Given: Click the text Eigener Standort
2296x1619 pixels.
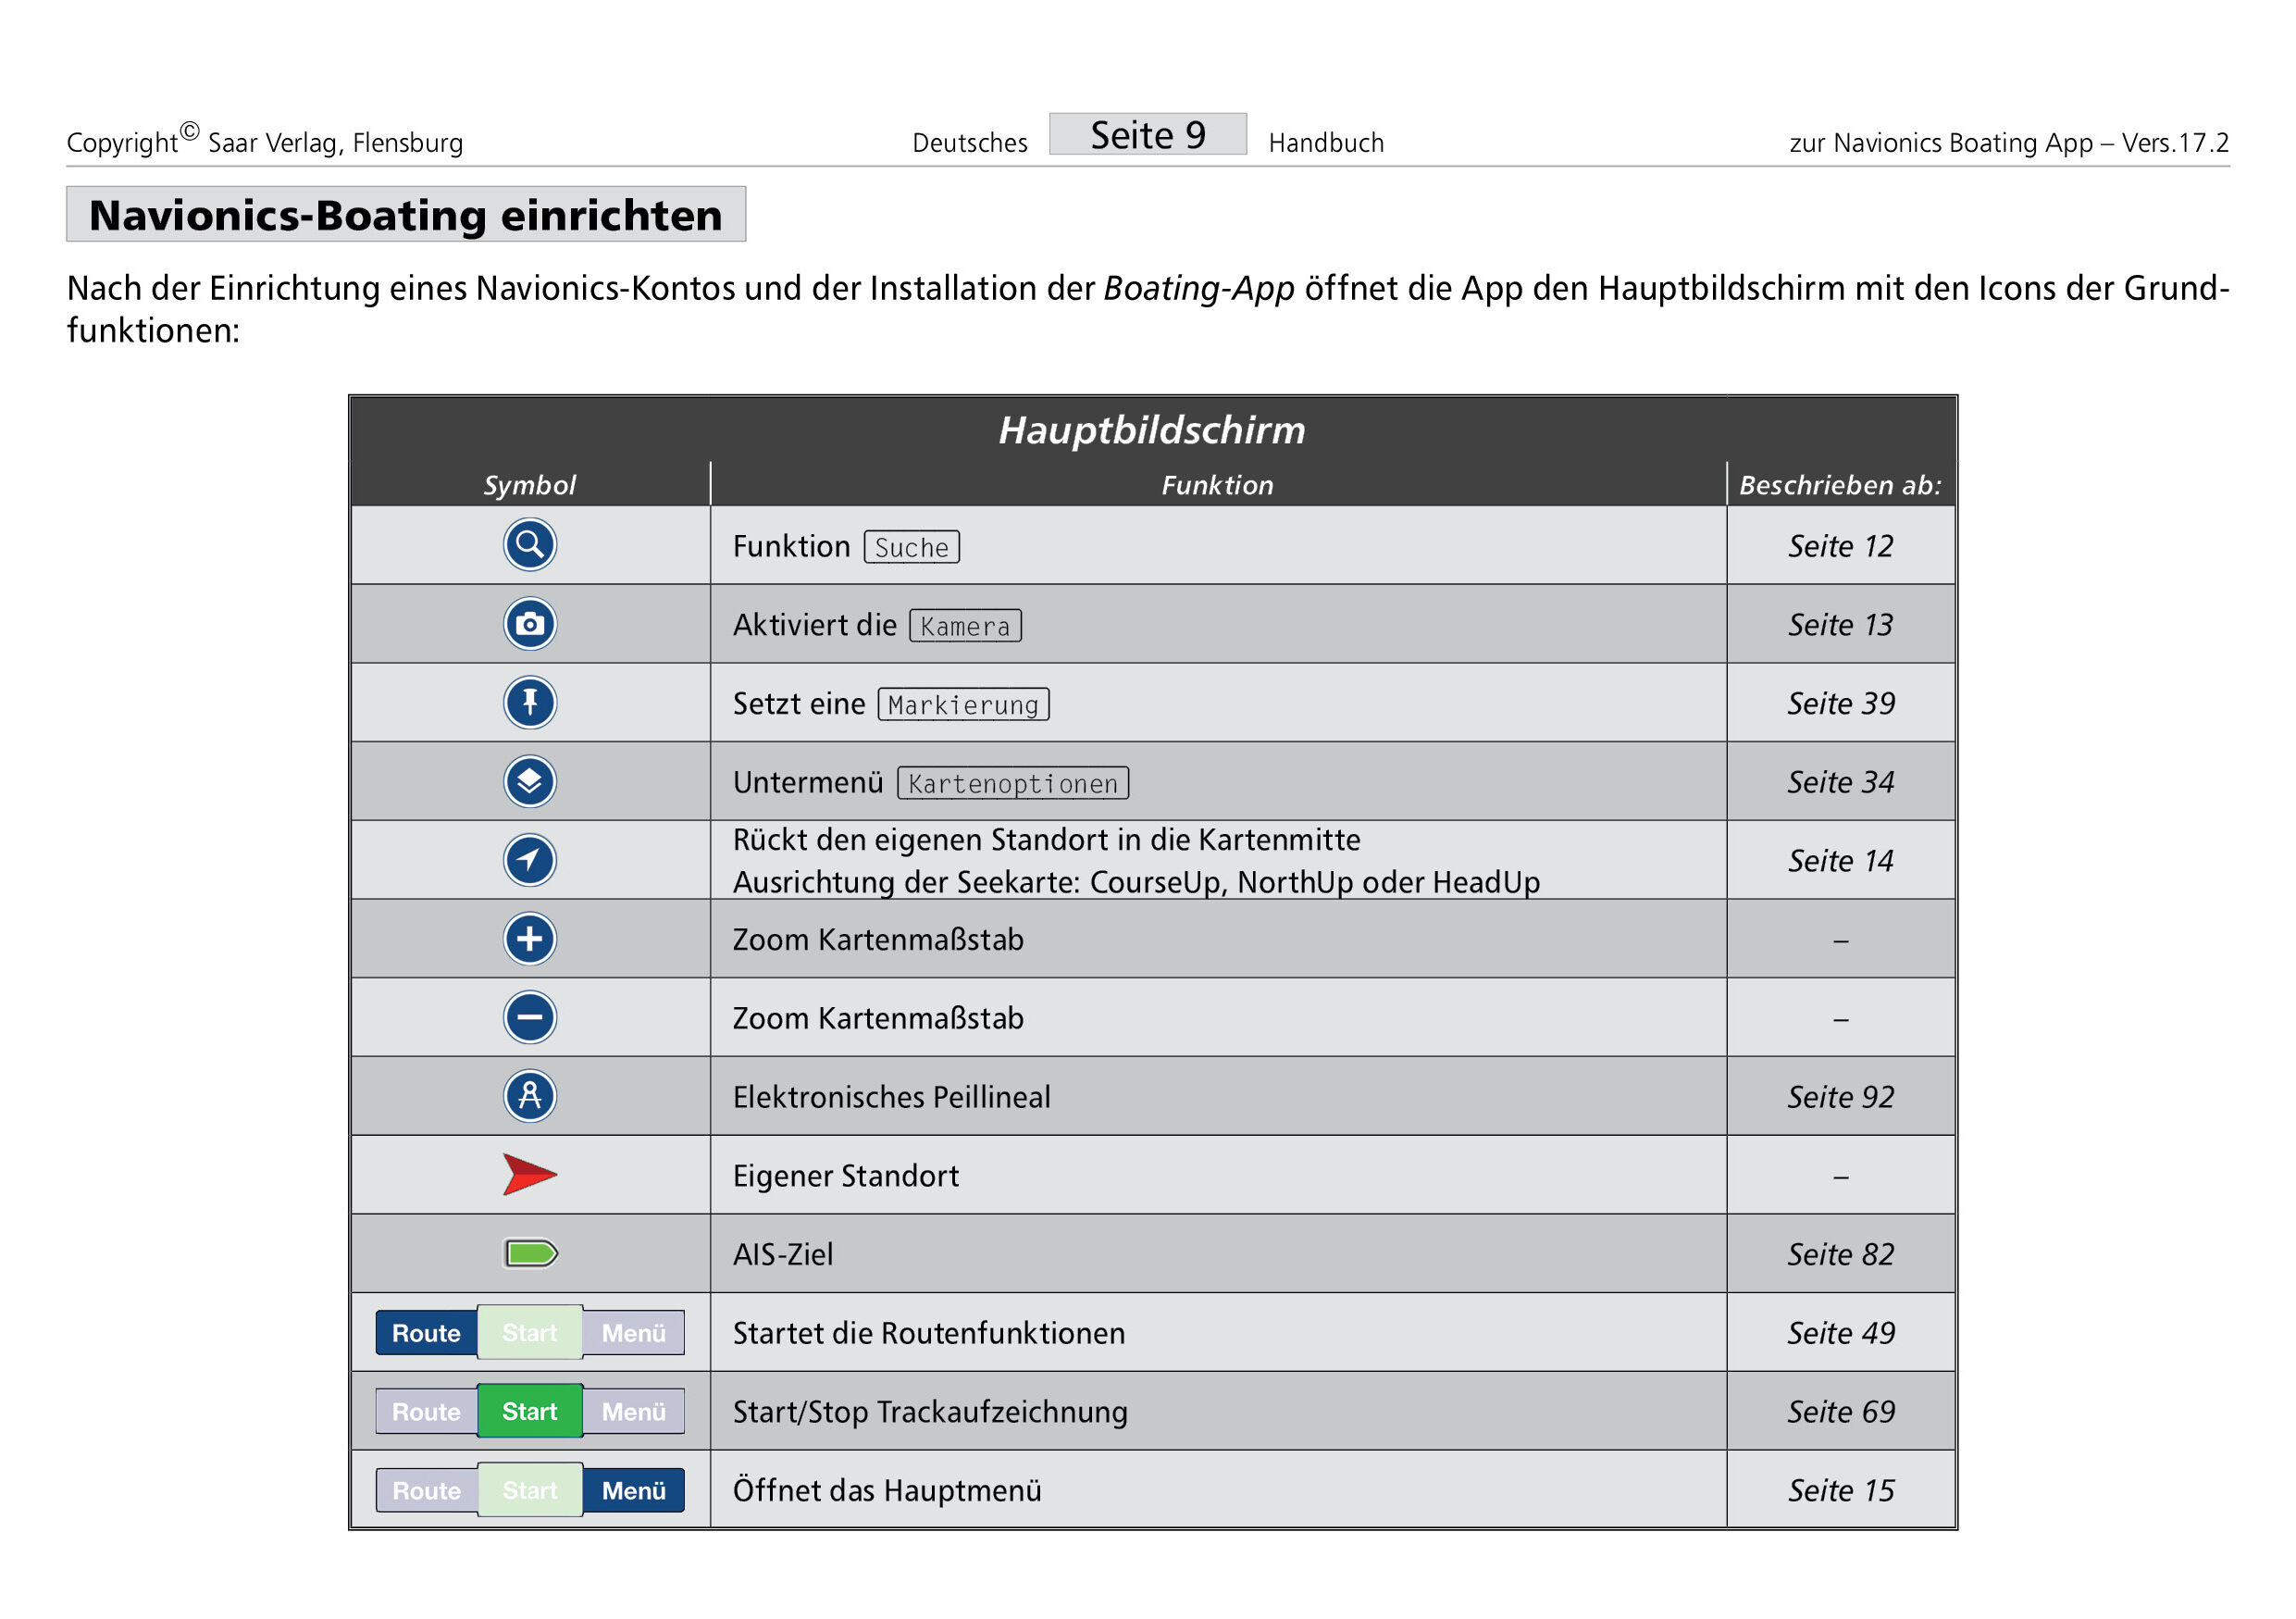Looking at the screenshot, I should [x=846, y=1176].
